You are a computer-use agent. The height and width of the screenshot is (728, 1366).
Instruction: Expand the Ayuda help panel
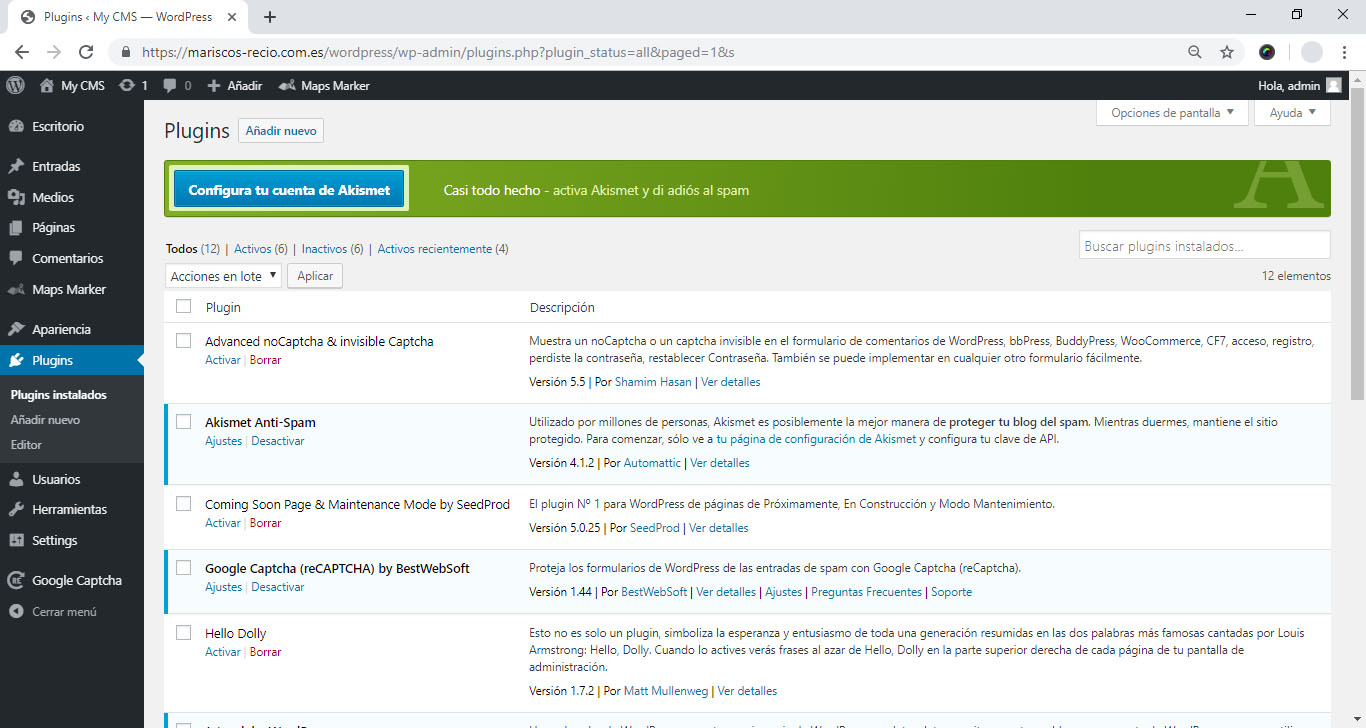coord(1292,113)
